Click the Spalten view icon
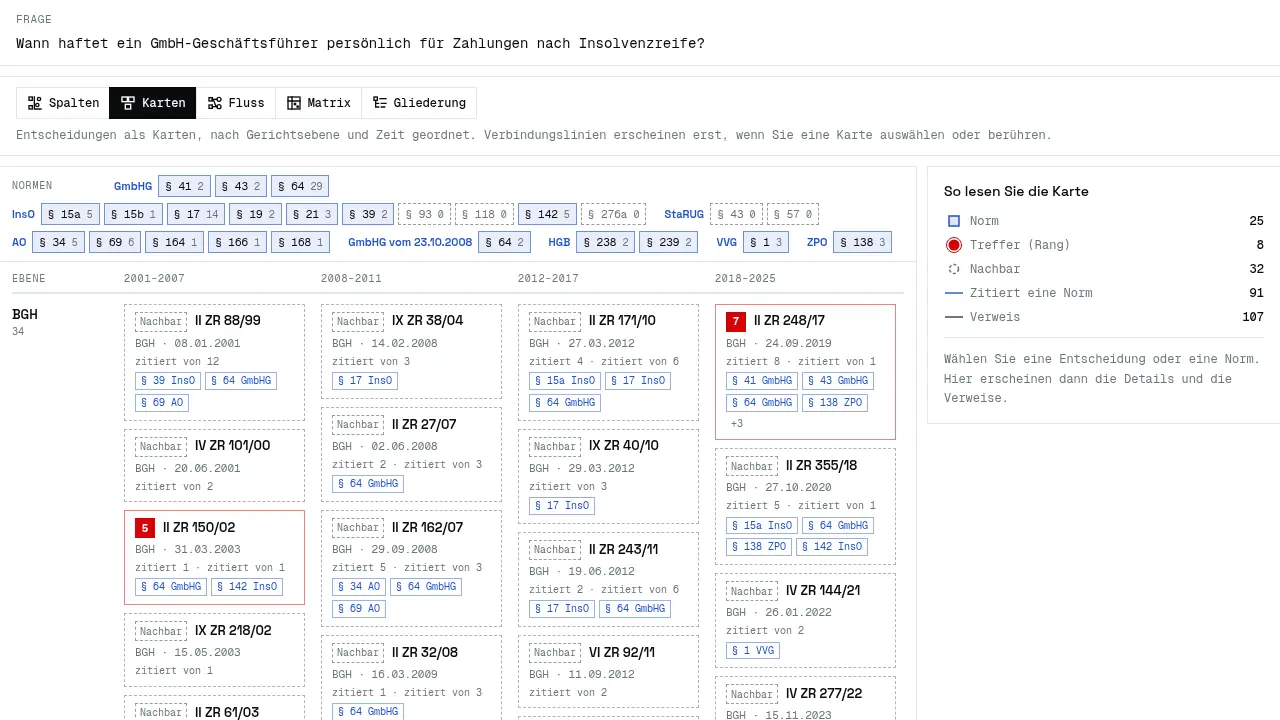Screen dimensions: 1280x720 tap(35, 103)
